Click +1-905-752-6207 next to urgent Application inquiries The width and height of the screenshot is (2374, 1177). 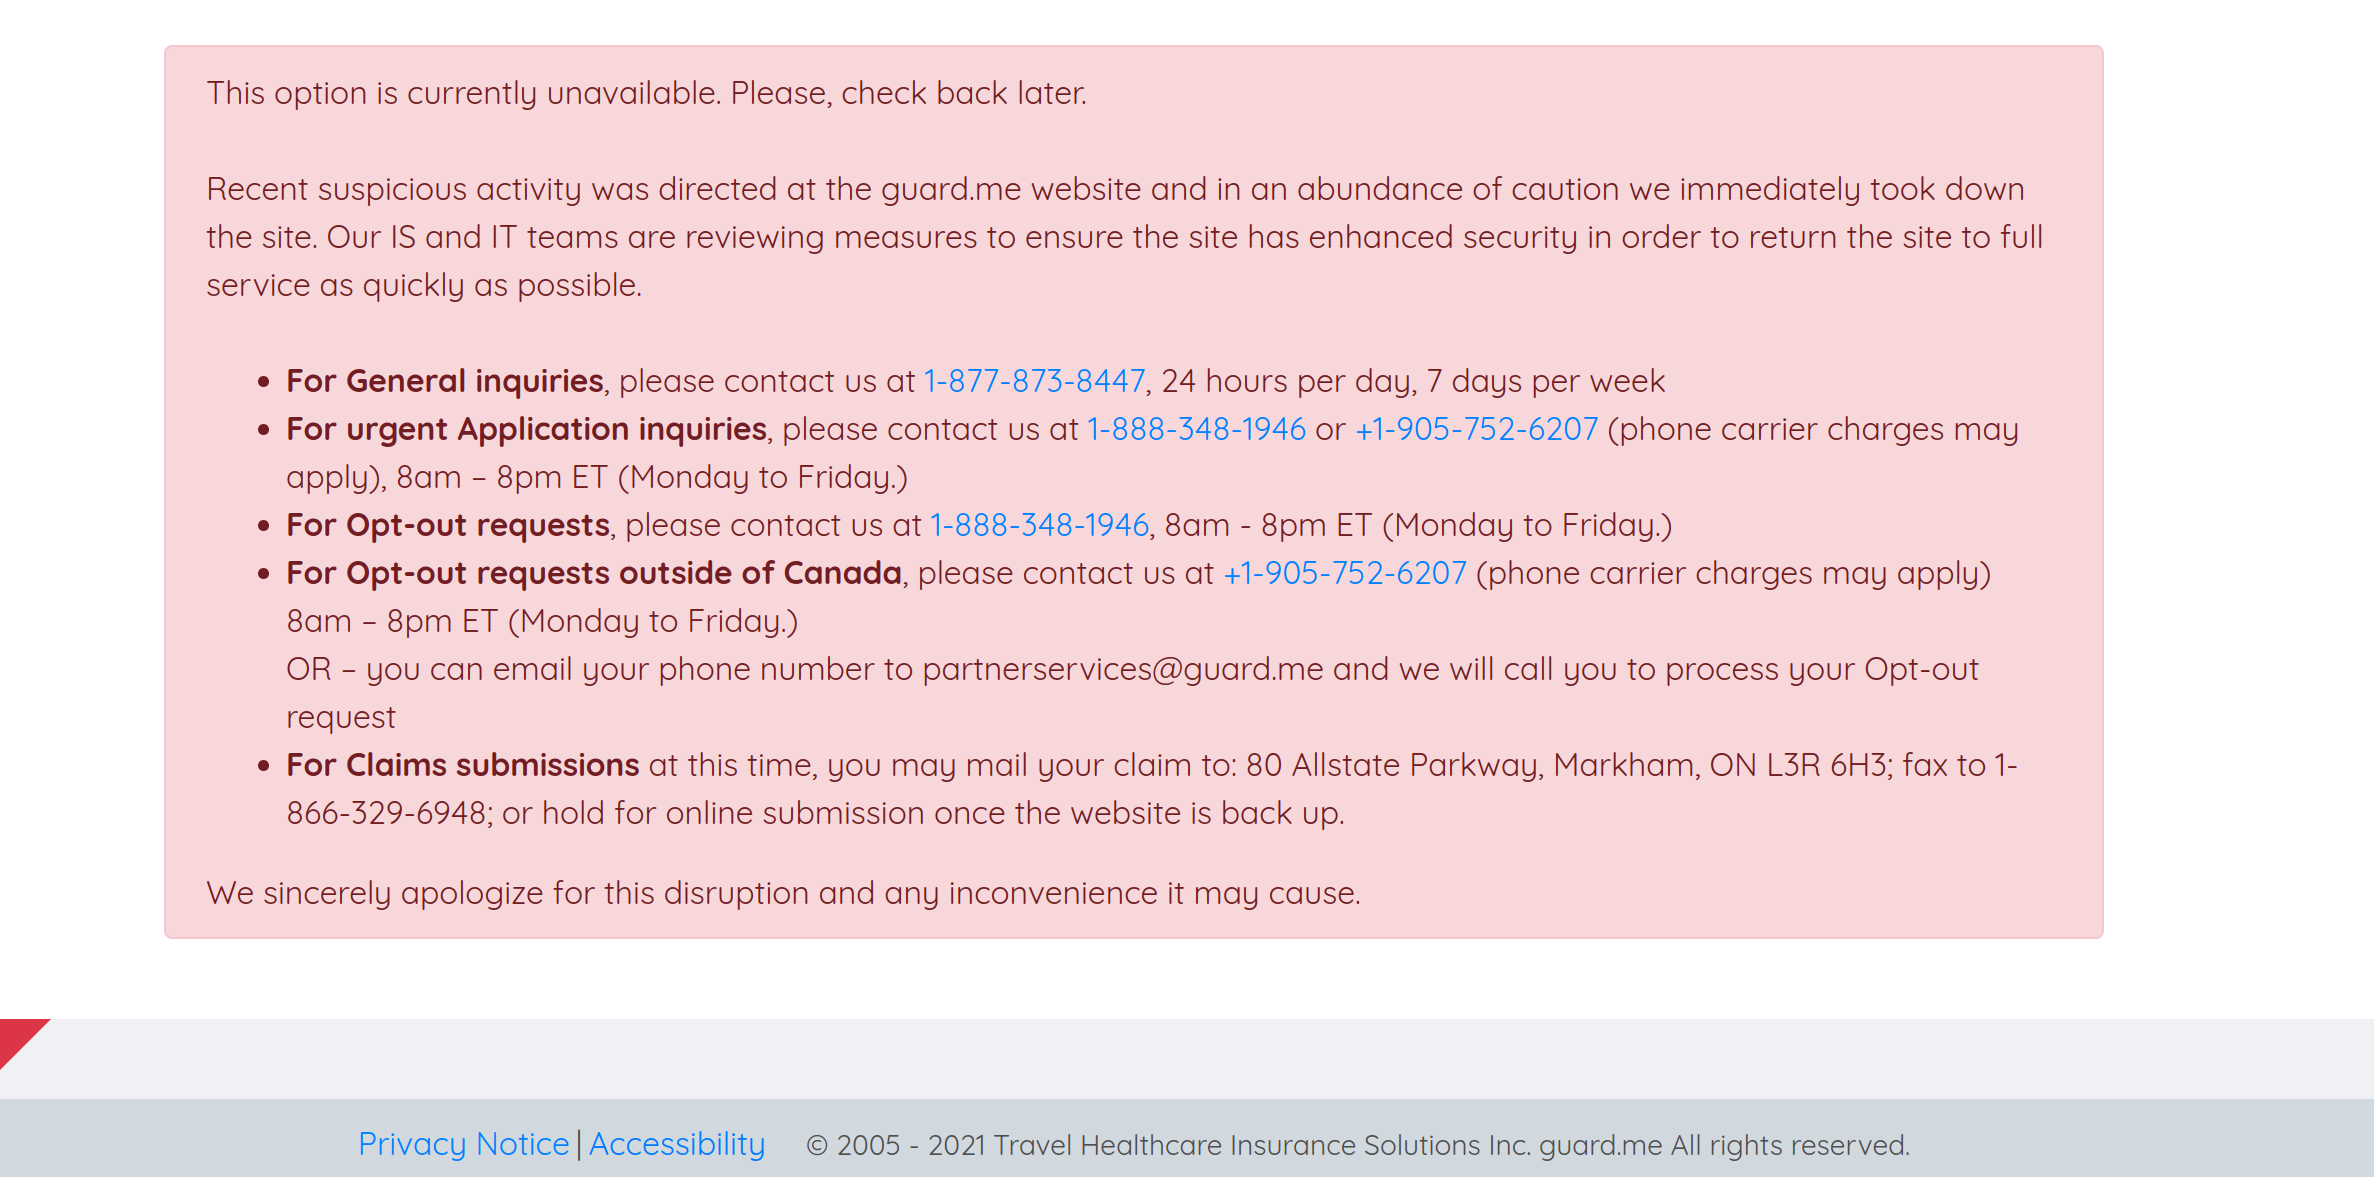click(1477, 429)
